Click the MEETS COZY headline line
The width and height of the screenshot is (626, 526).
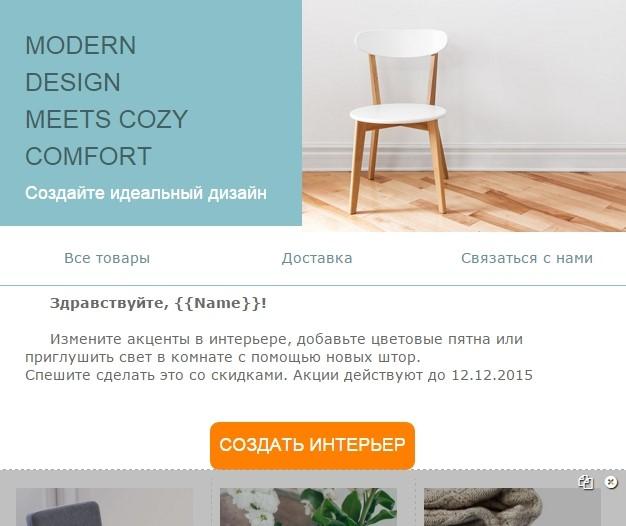pos(106,119)
